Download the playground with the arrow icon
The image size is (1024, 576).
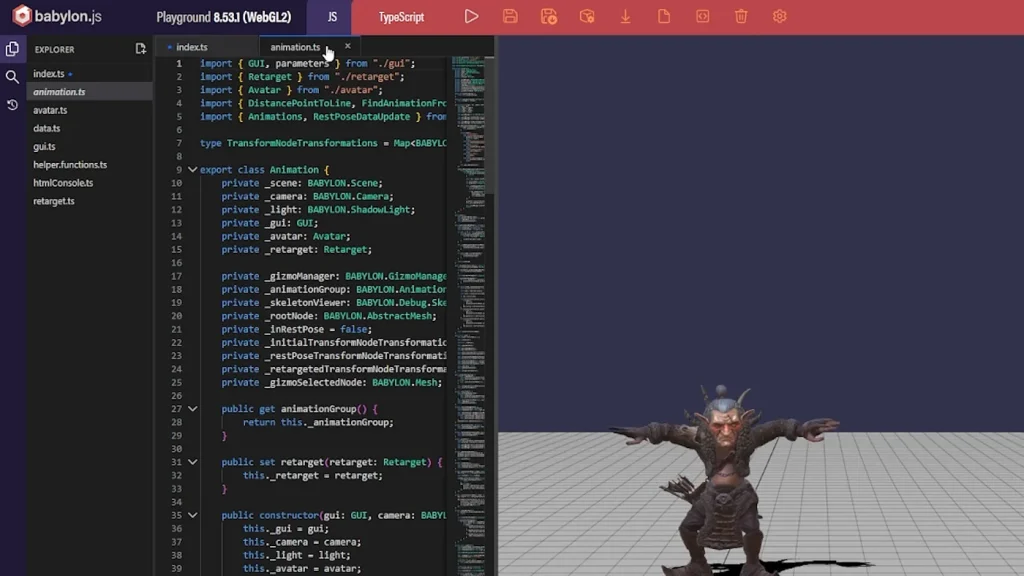[625, 17]
